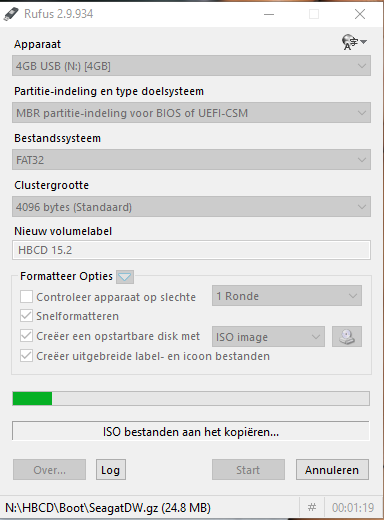384x520 pixels.
Task: Toggle Creëer een opstartbare disk checkbox
Action: [26, 336]
